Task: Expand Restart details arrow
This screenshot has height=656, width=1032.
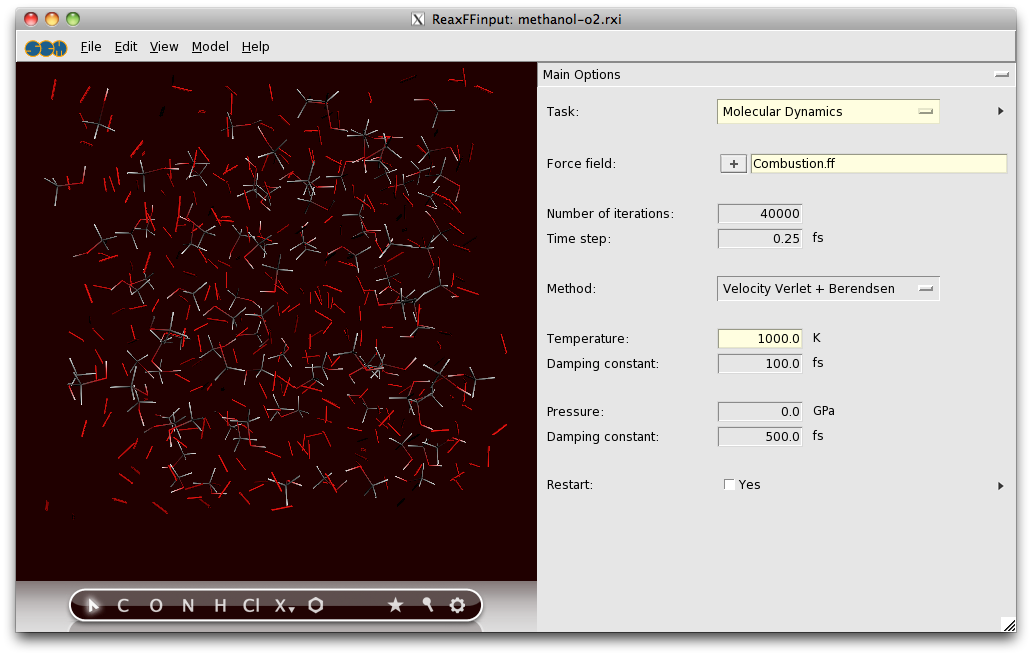Action: click(x=1000, y=486)
